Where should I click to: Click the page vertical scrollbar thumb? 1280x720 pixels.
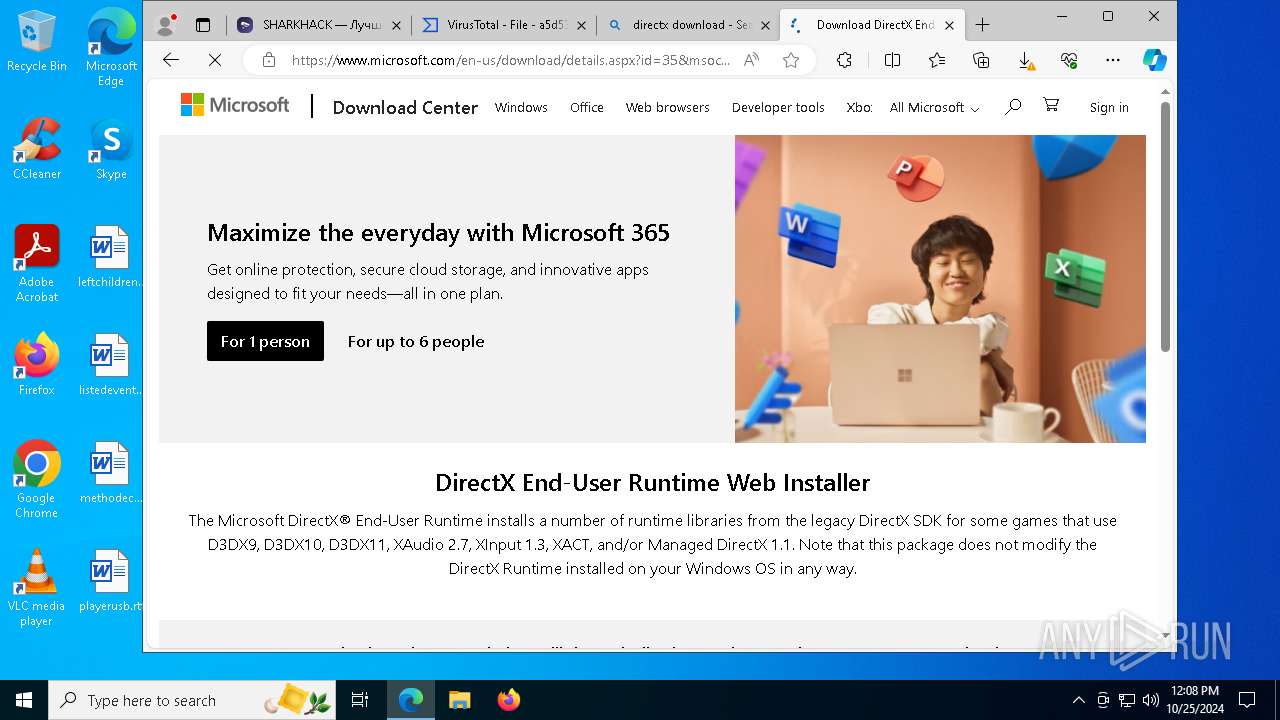click(1165, 225)
